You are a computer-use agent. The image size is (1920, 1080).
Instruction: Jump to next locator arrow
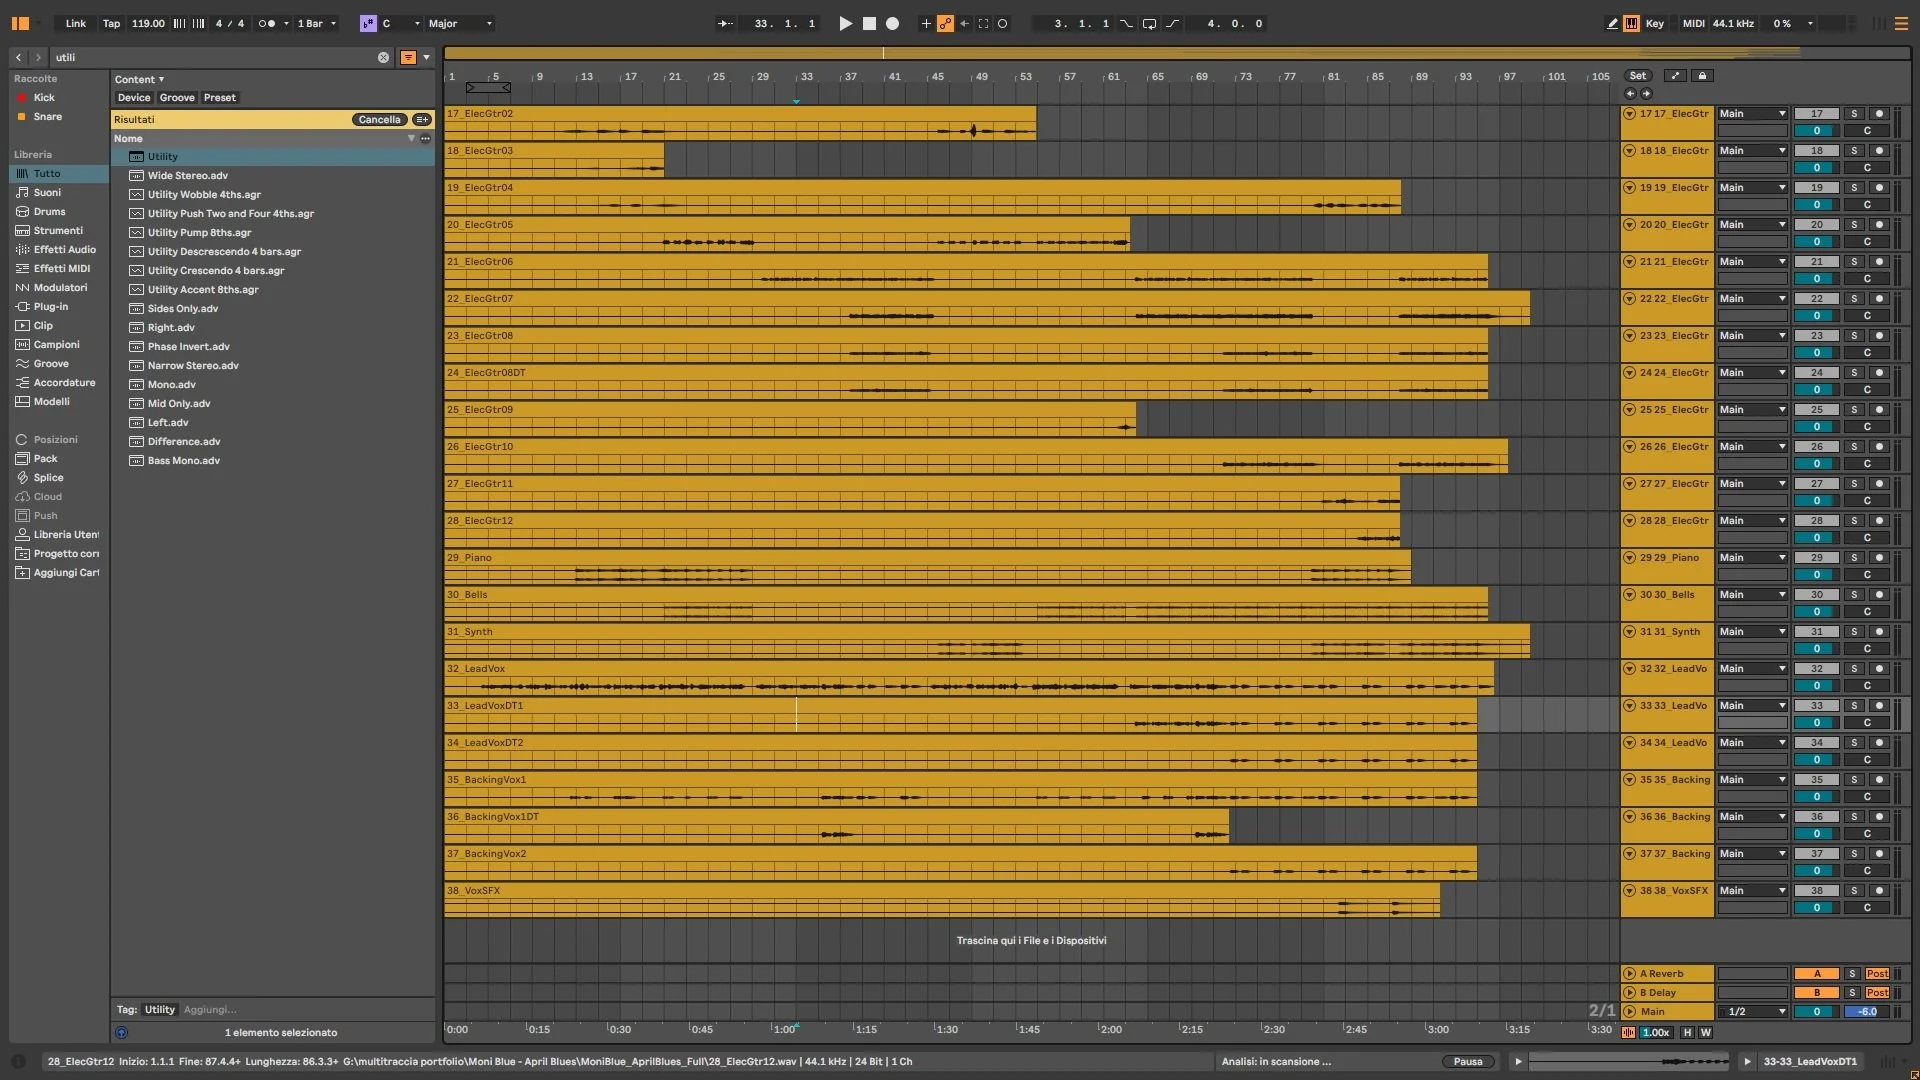(x=1646, y=93)
